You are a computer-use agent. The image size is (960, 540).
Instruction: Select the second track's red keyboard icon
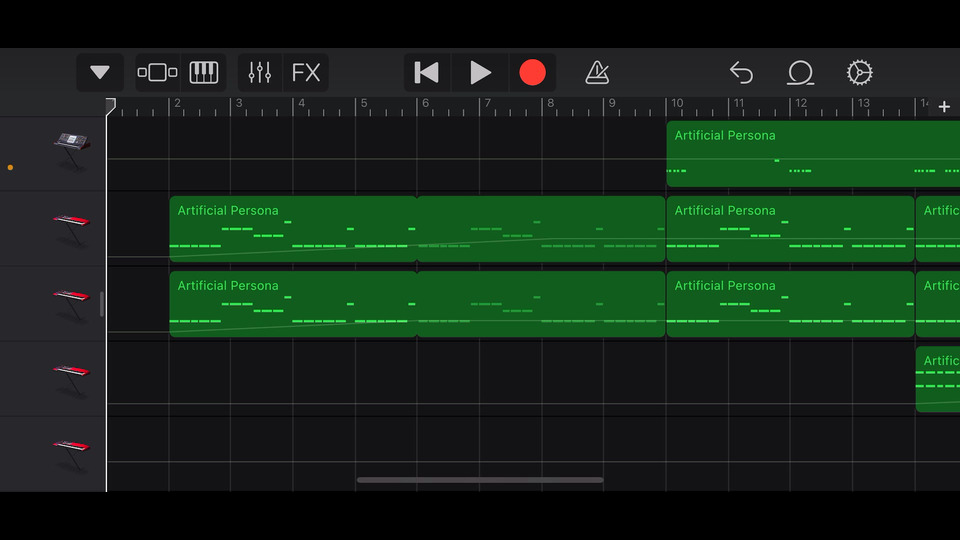click(x=72, y=229)
